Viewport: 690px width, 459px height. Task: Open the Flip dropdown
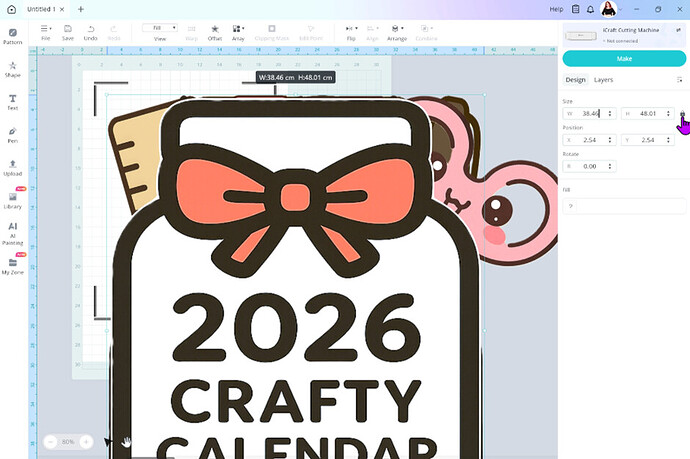(x=351, y=31)
